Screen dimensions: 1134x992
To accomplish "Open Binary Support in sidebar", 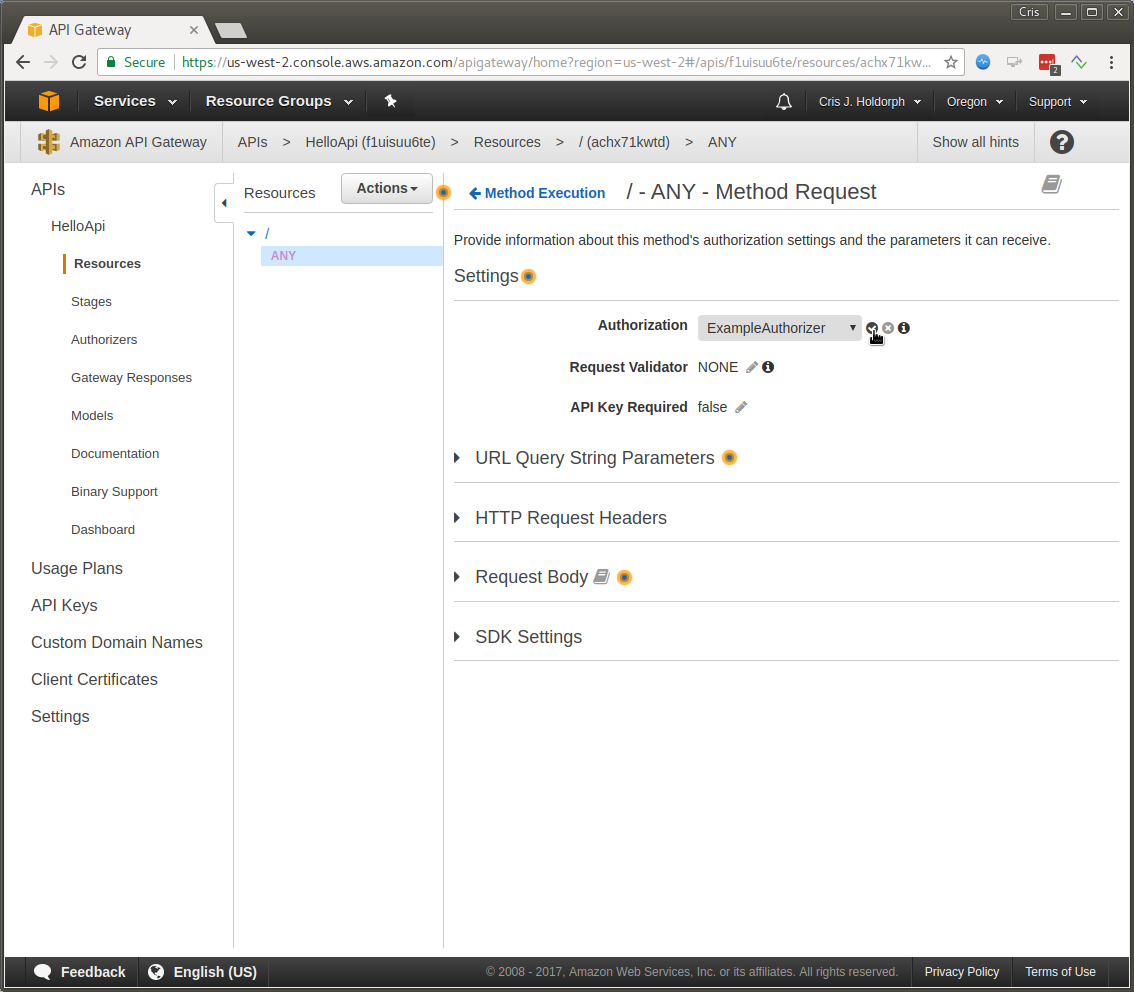I will [114, 492].
